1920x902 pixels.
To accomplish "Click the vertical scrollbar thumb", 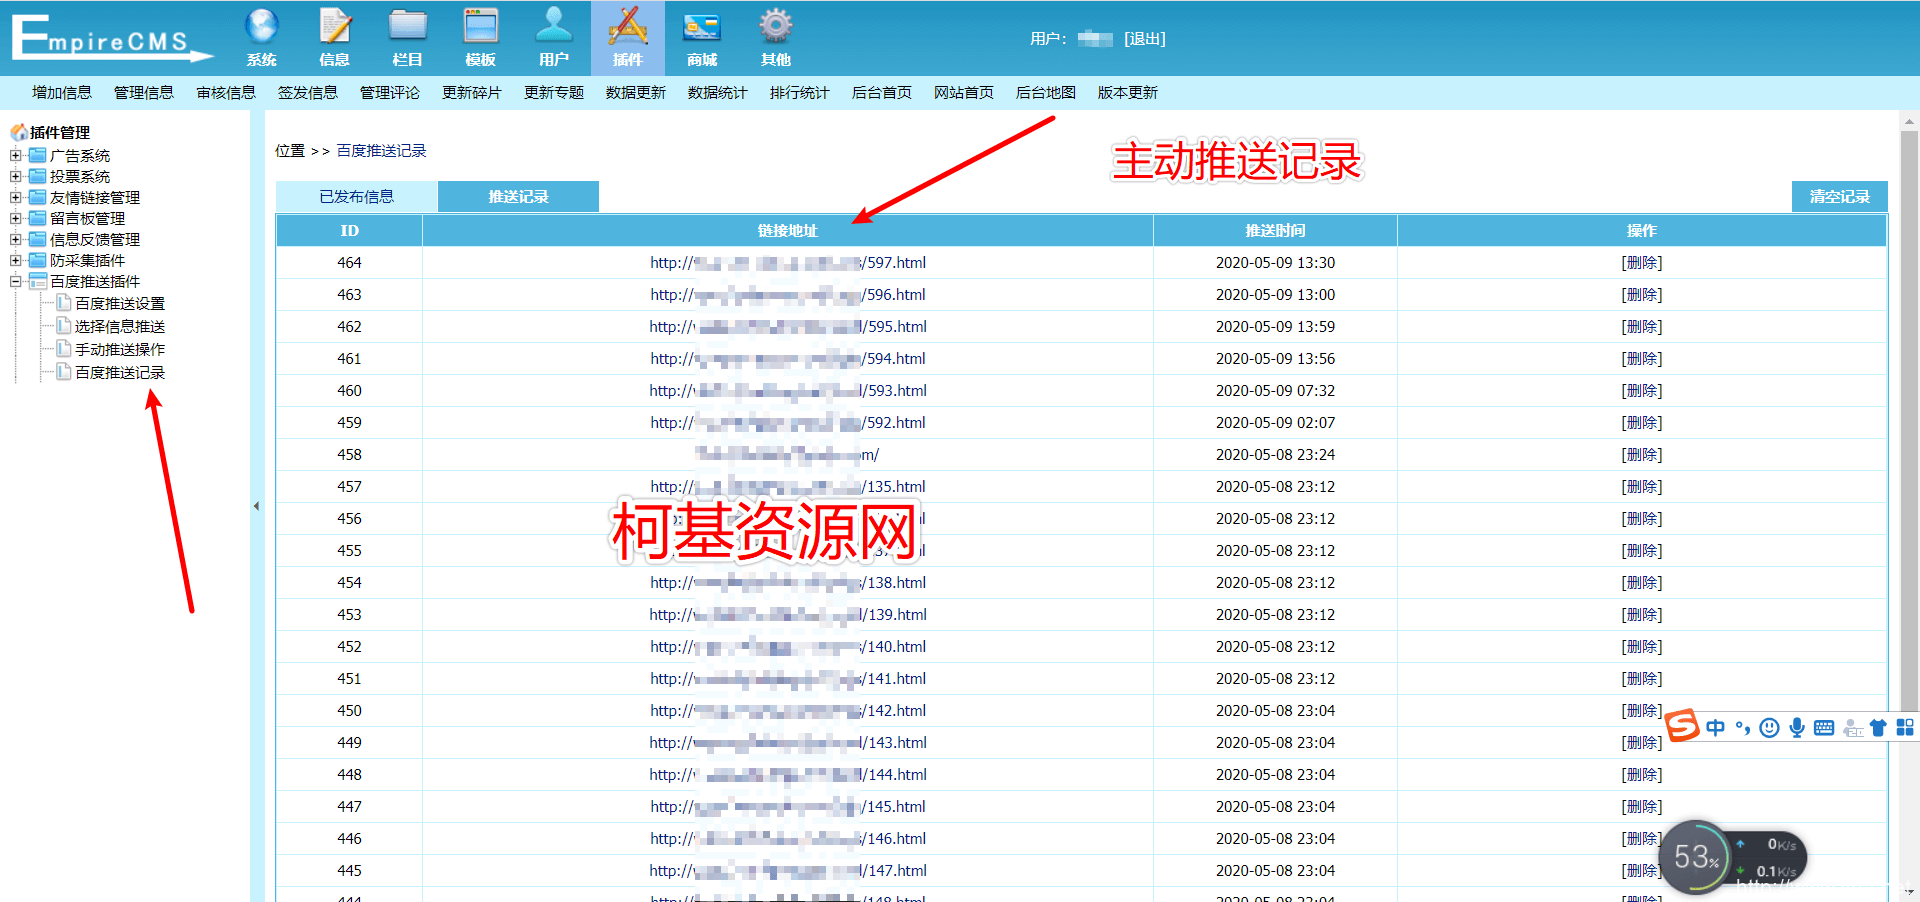I will coord(1909,420).
